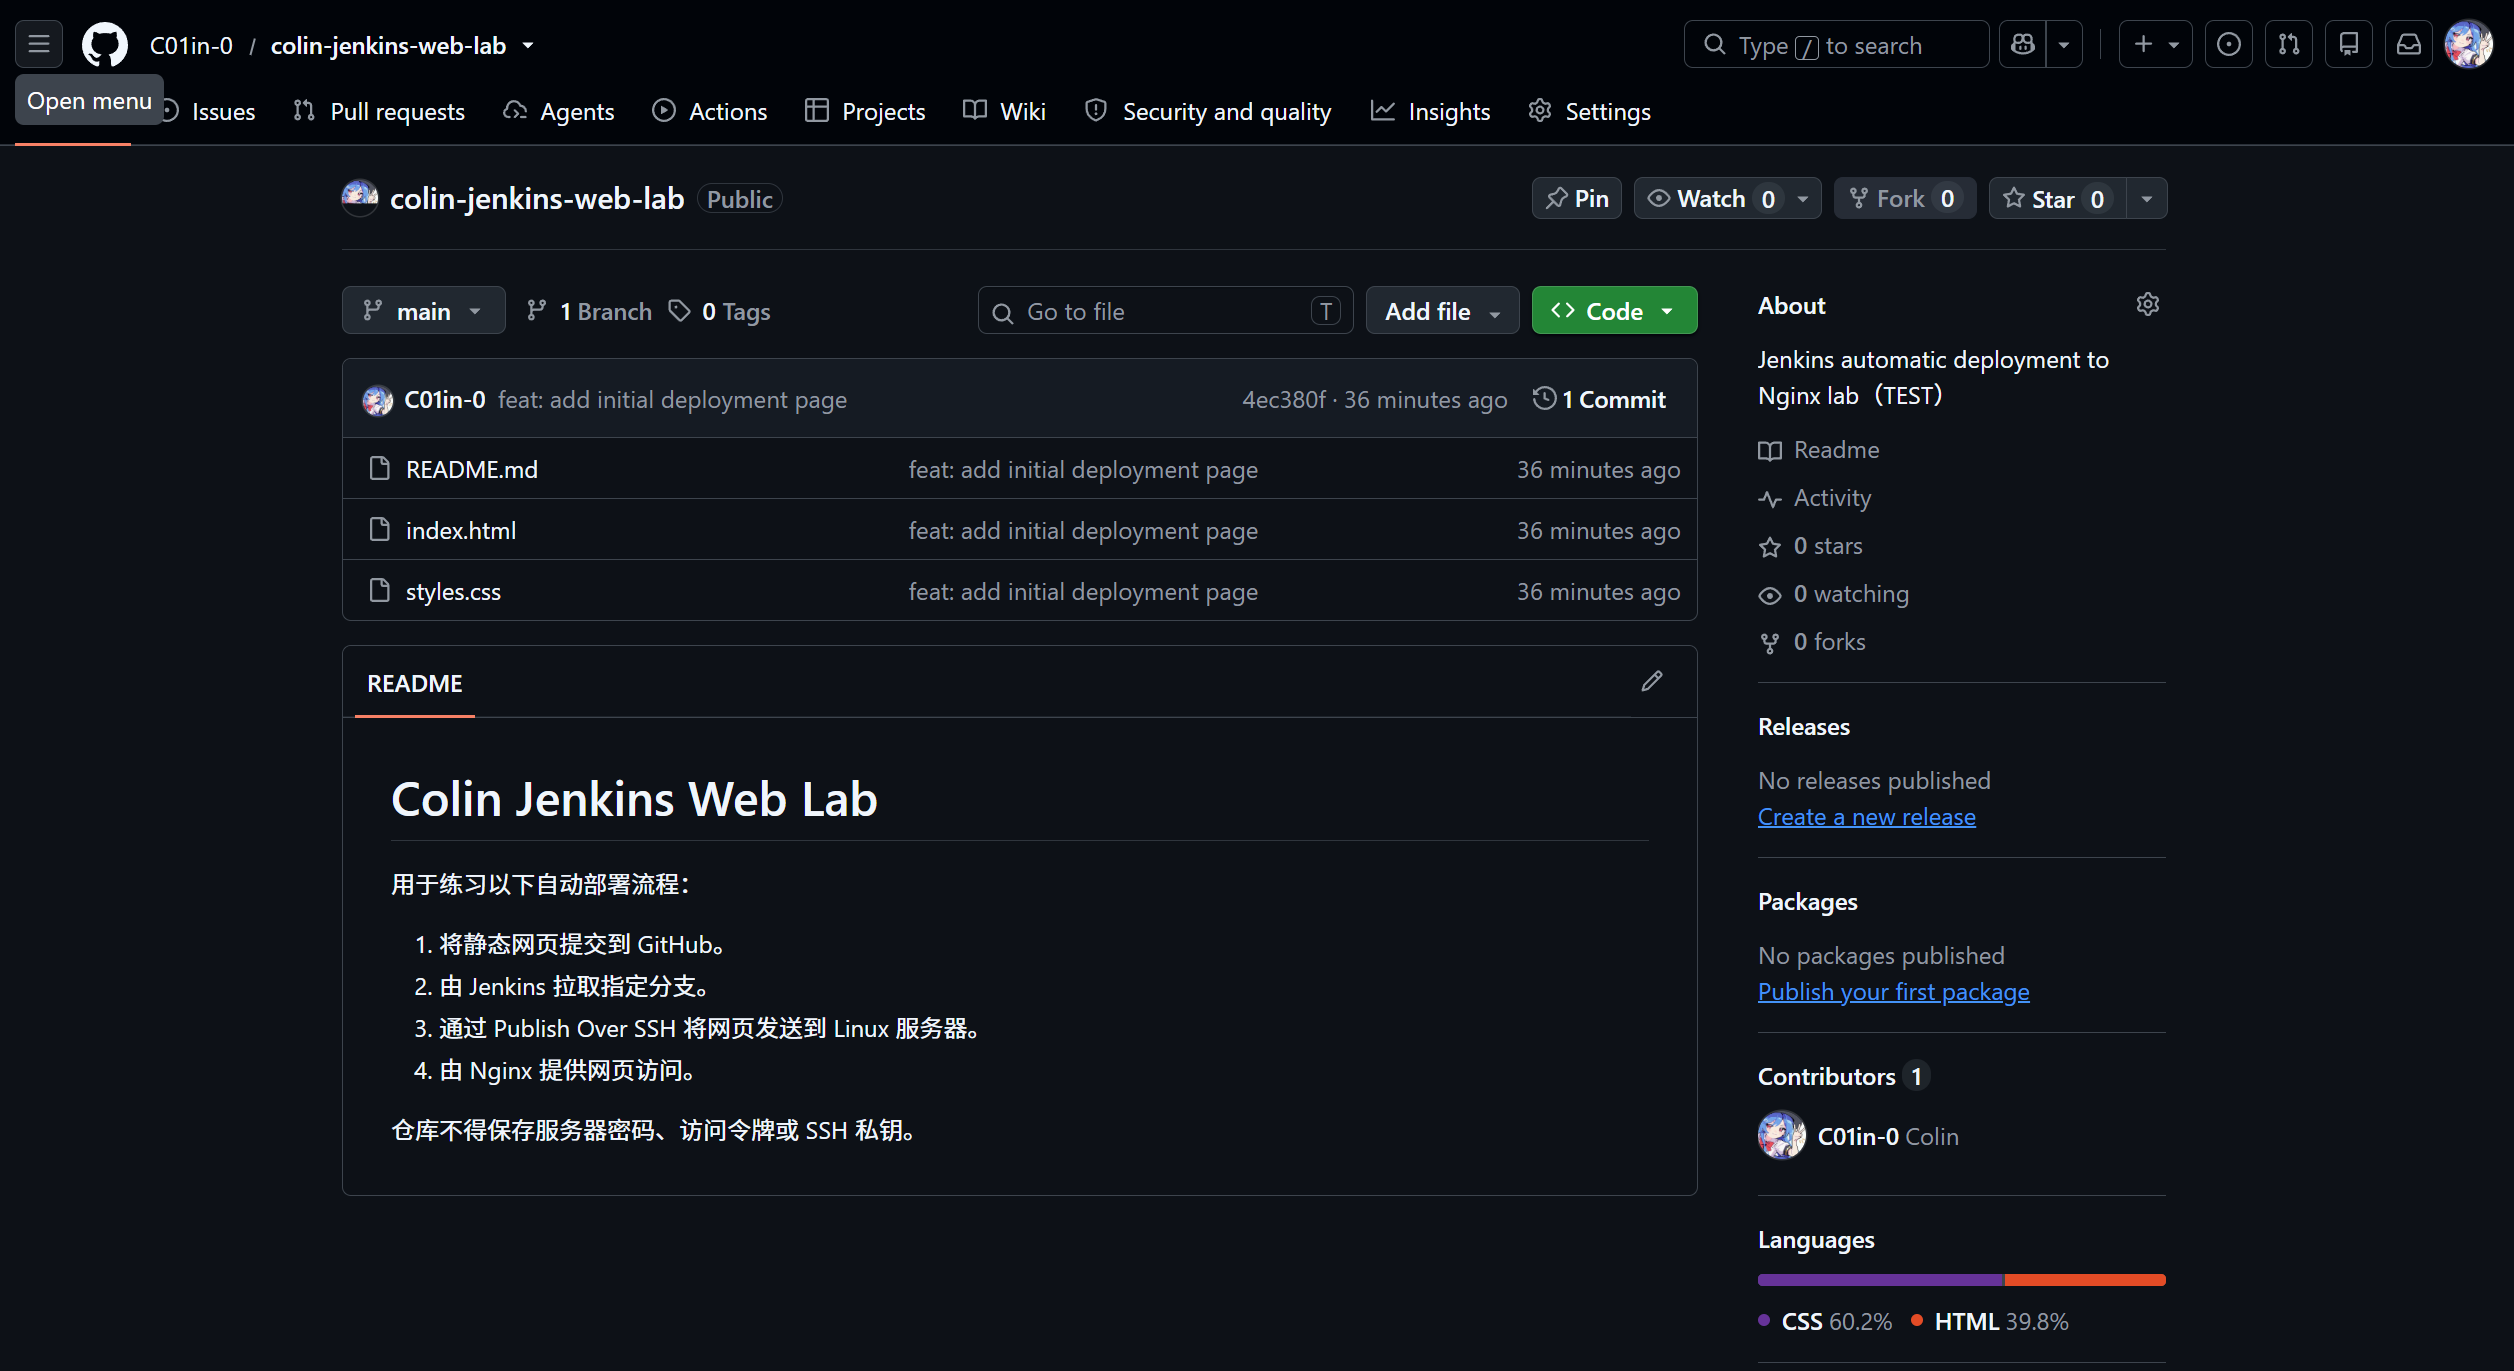Focus the Go to file field
2514x1371 pixels.
[1165, 311]
